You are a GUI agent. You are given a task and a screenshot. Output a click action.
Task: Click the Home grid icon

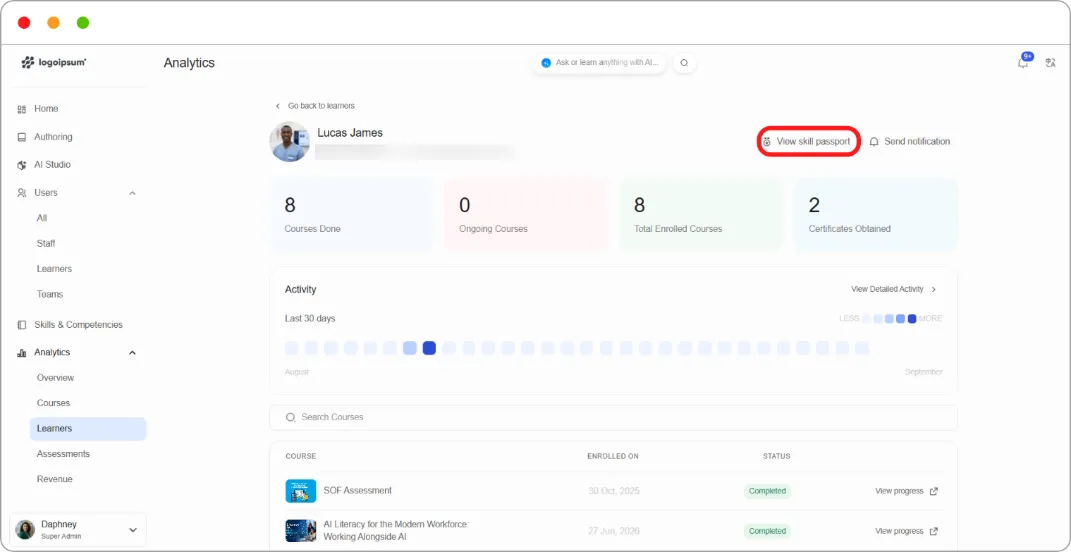pyautogui.click(x=22, y=109)
